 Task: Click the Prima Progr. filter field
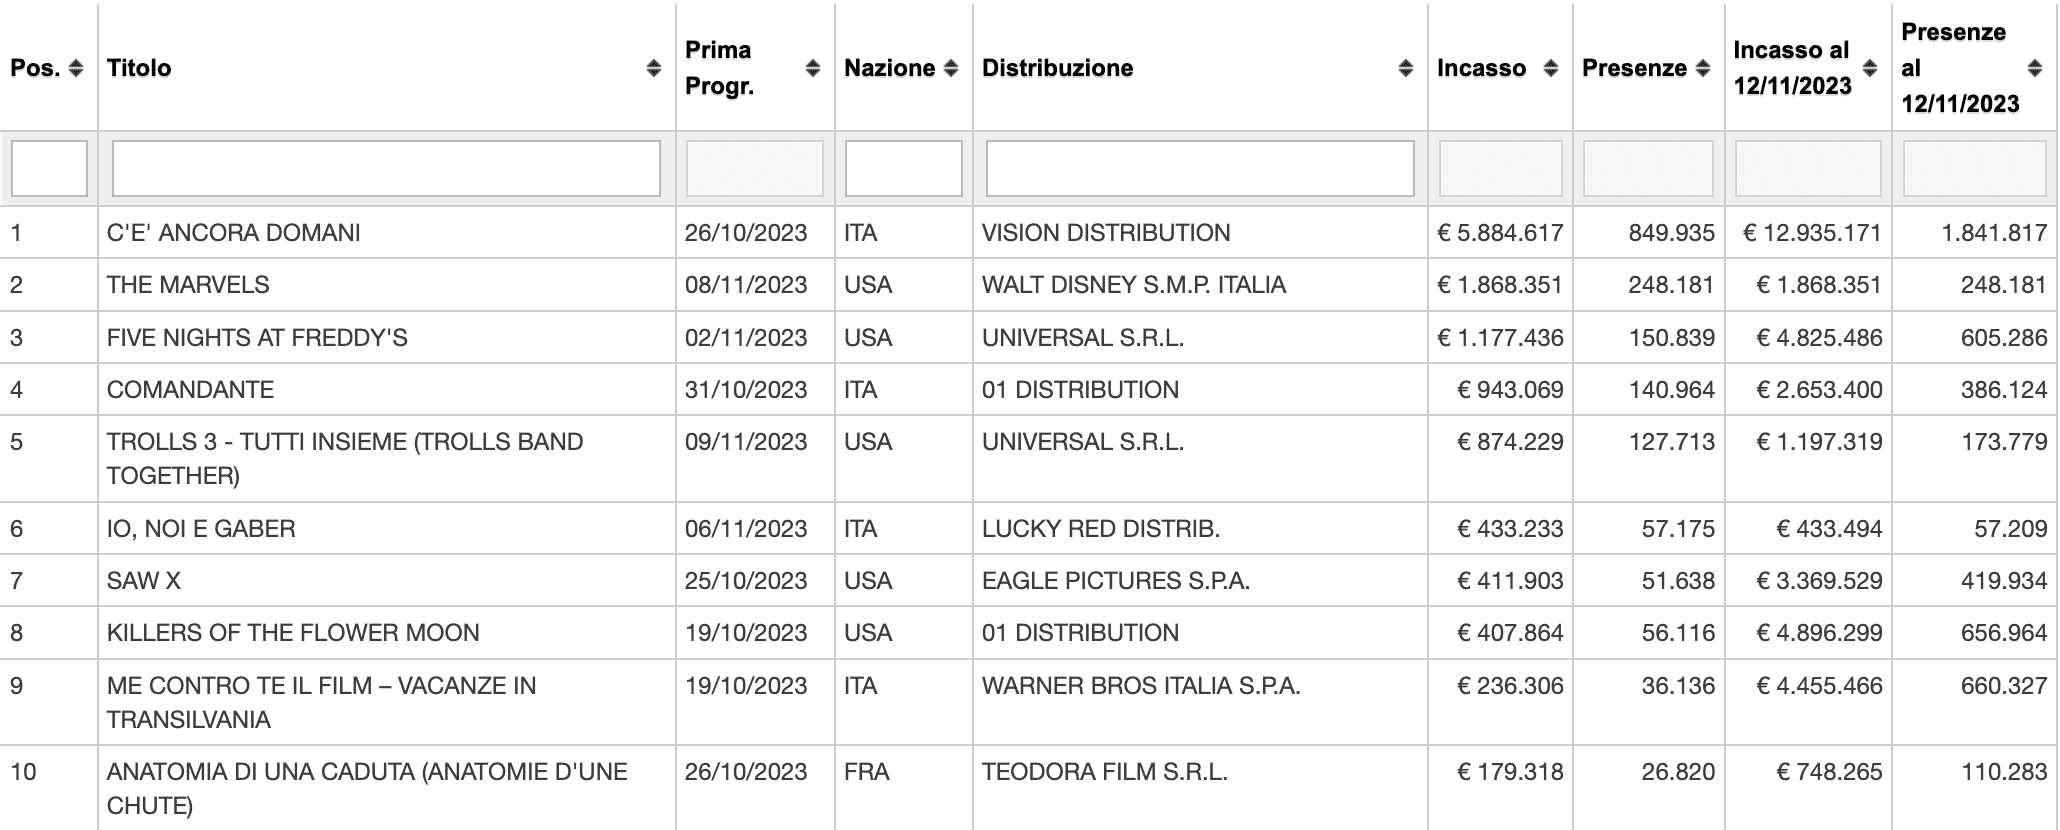pos(755,168)
